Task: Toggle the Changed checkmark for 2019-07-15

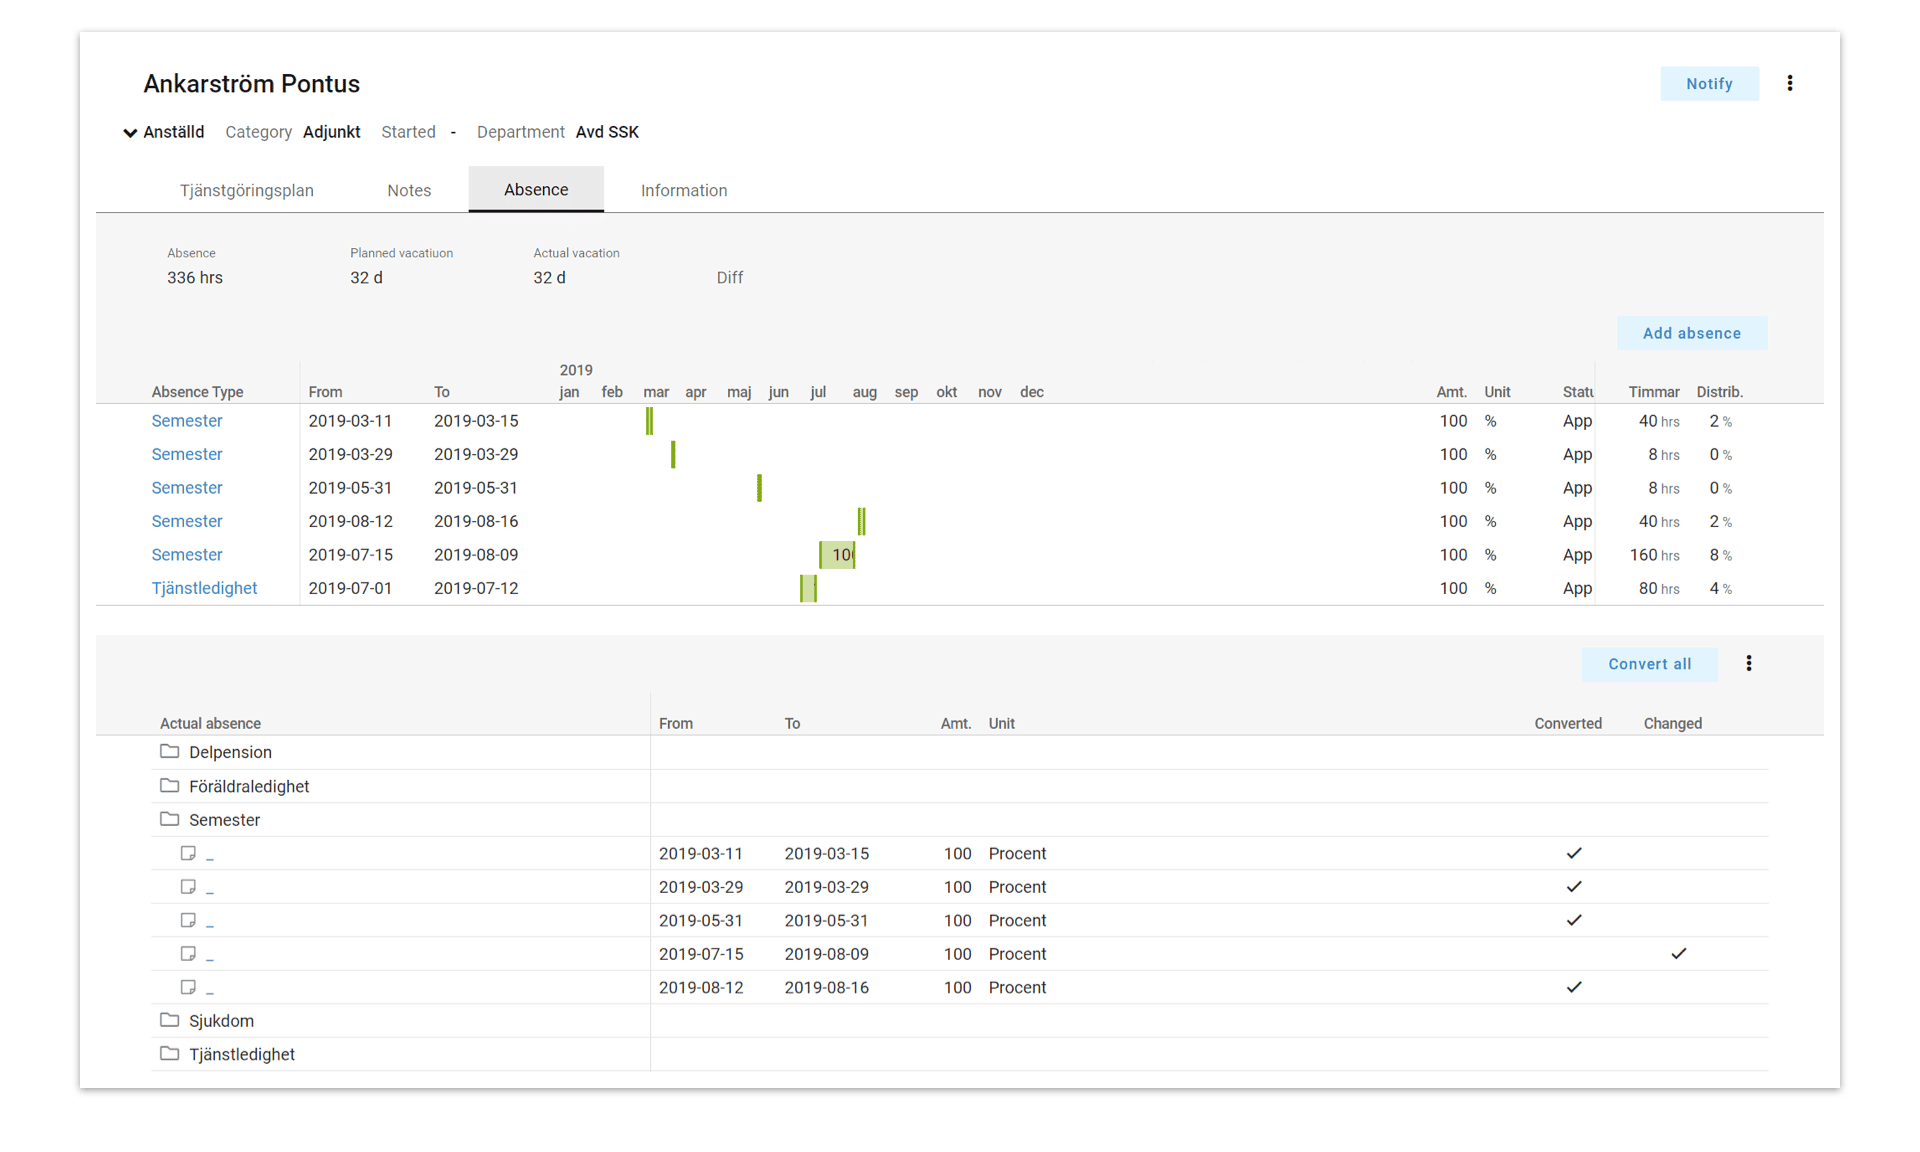Action: tap(1678, 953)
